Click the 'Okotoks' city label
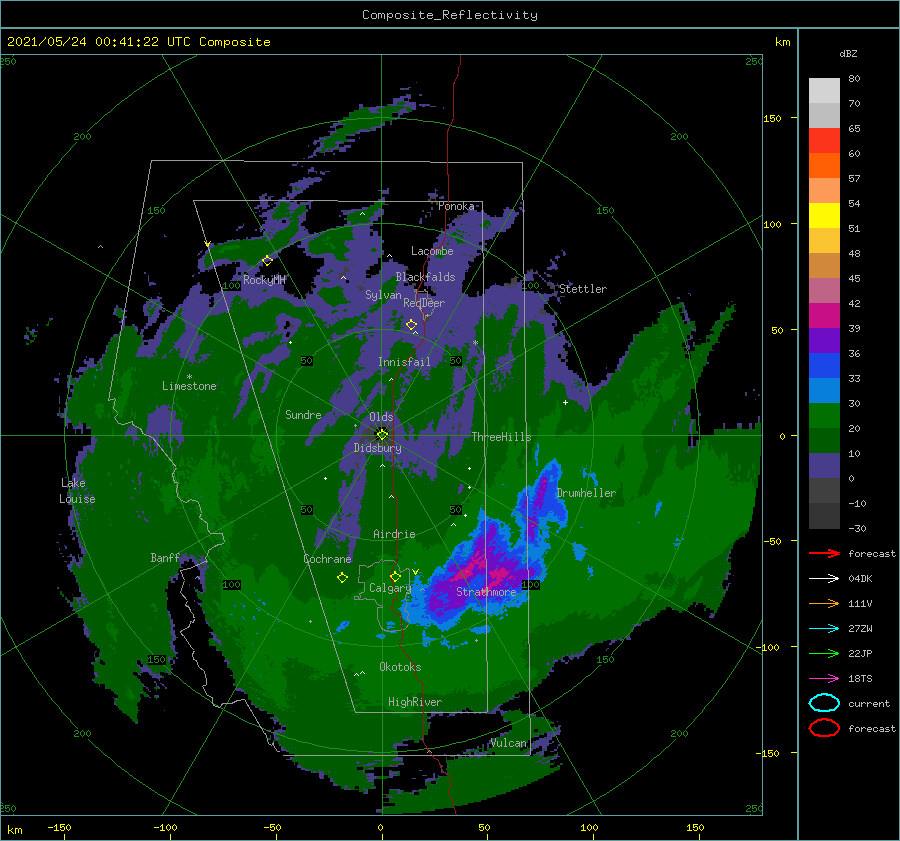The image size is (900, 841). click(400, 666)
